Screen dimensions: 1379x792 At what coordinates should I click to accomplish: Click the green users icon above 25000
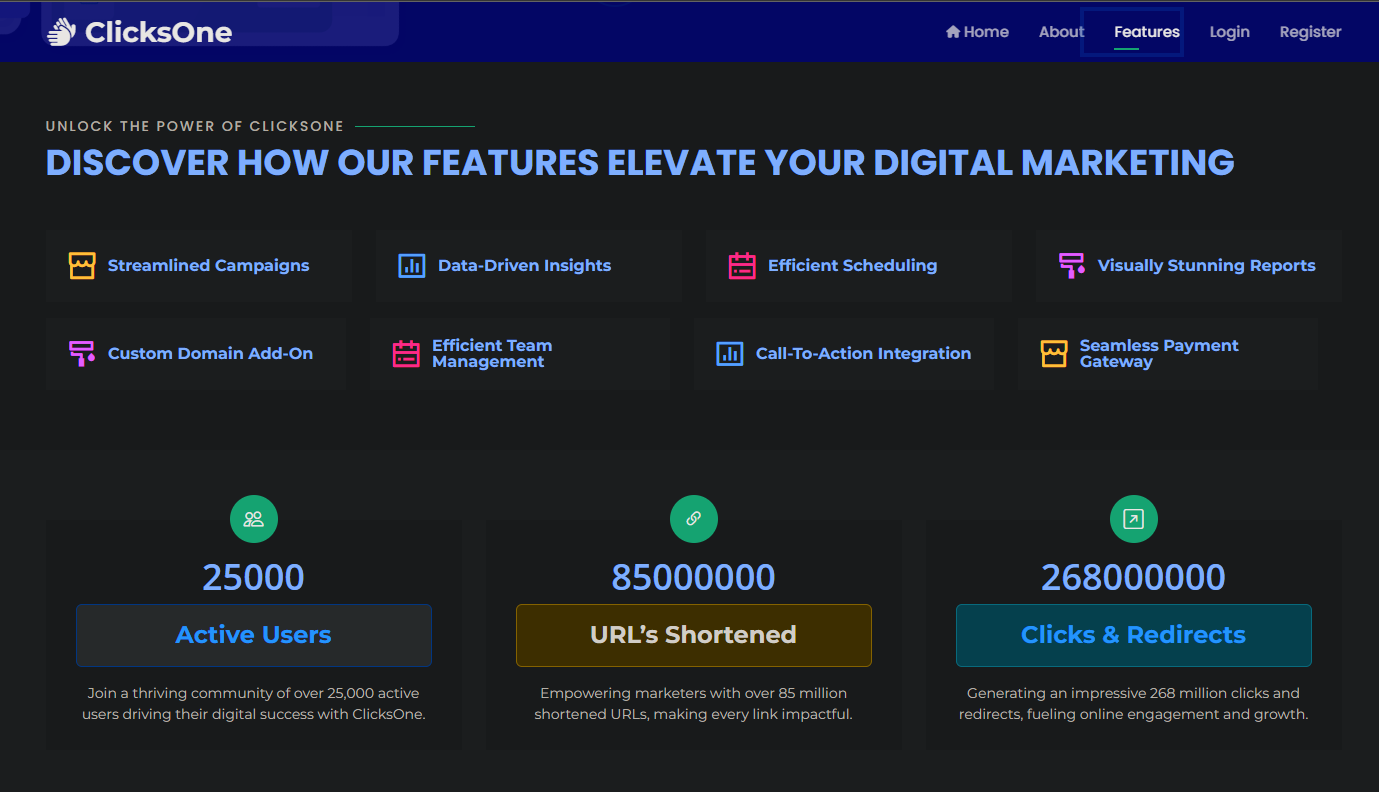pyautogui.click(x=254, y=519)
